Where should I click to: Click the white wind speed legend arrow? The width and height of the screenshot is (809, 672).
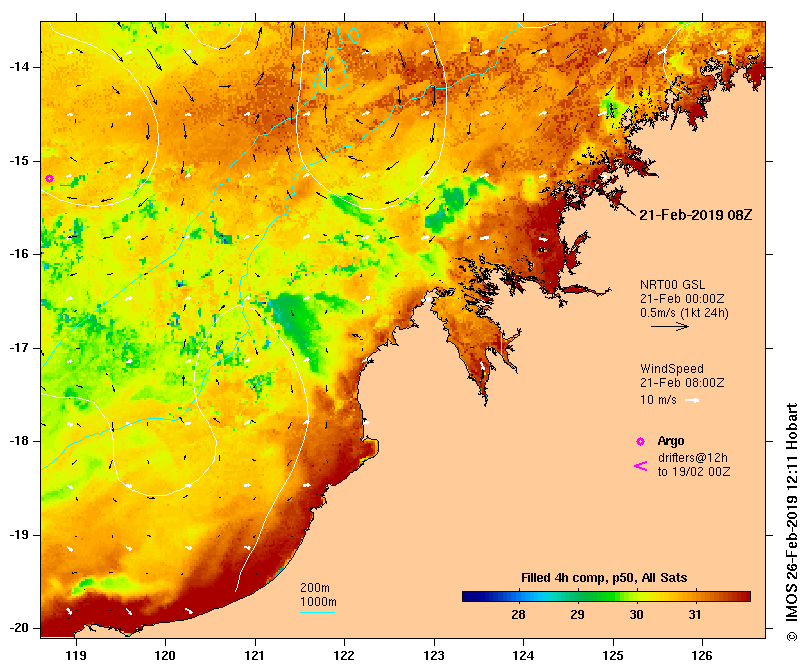pyautogui.click(x=692, y=400)
